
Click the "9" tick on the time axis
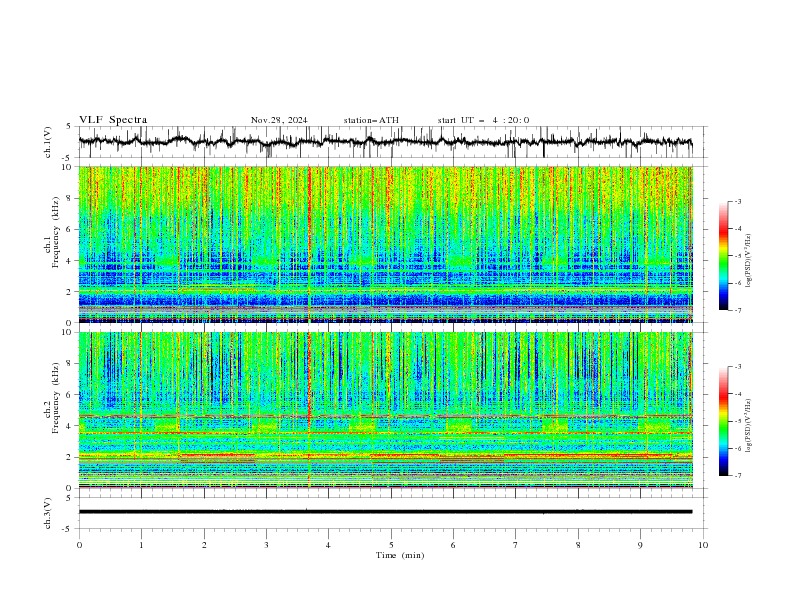coord(640,545)
